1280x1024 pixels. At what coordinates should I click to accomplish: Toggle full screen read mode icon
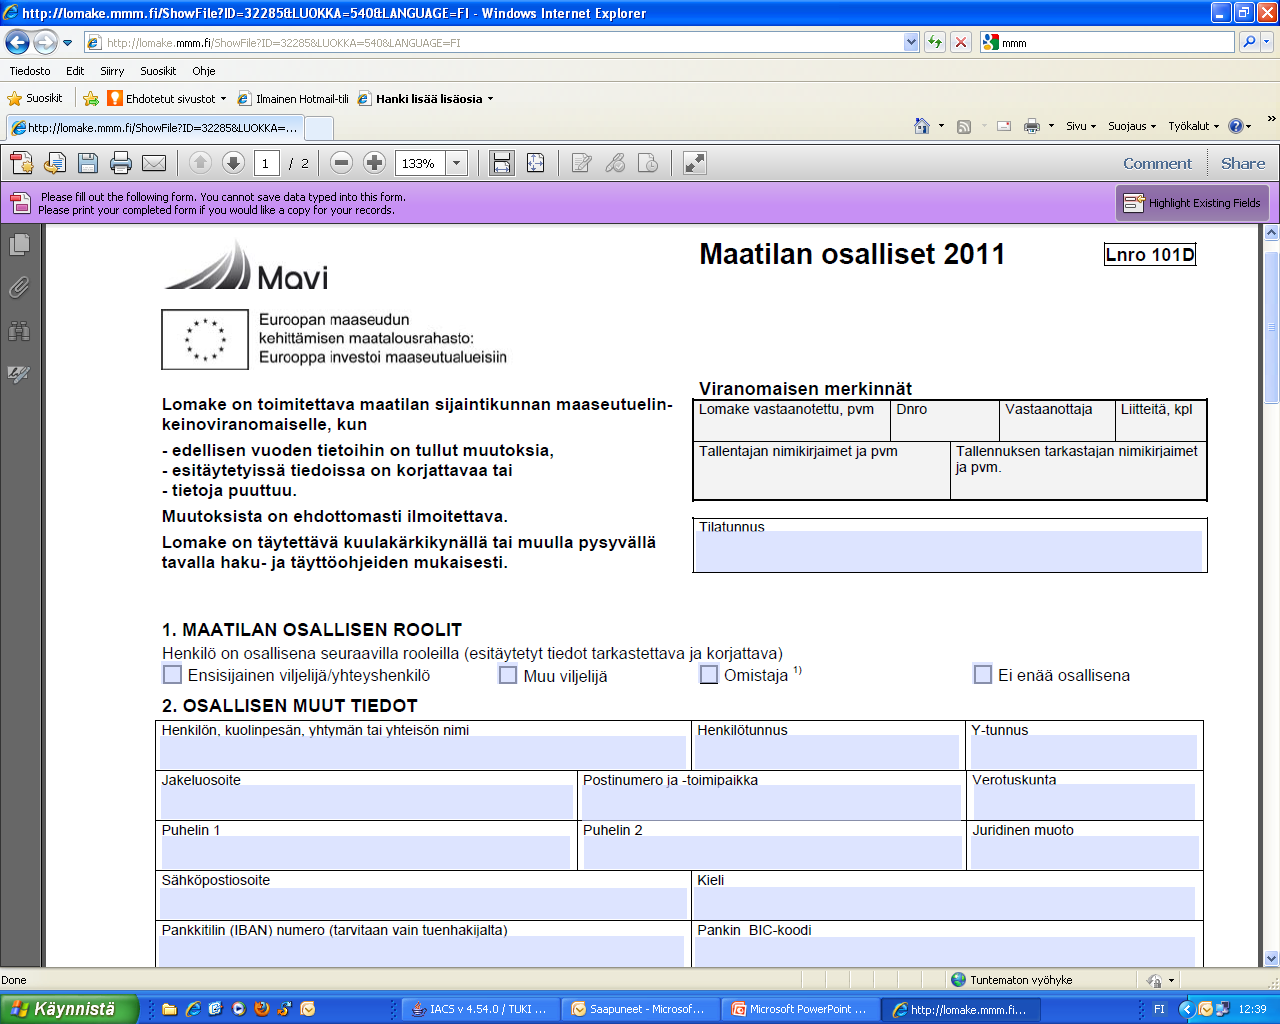[695, 163]
